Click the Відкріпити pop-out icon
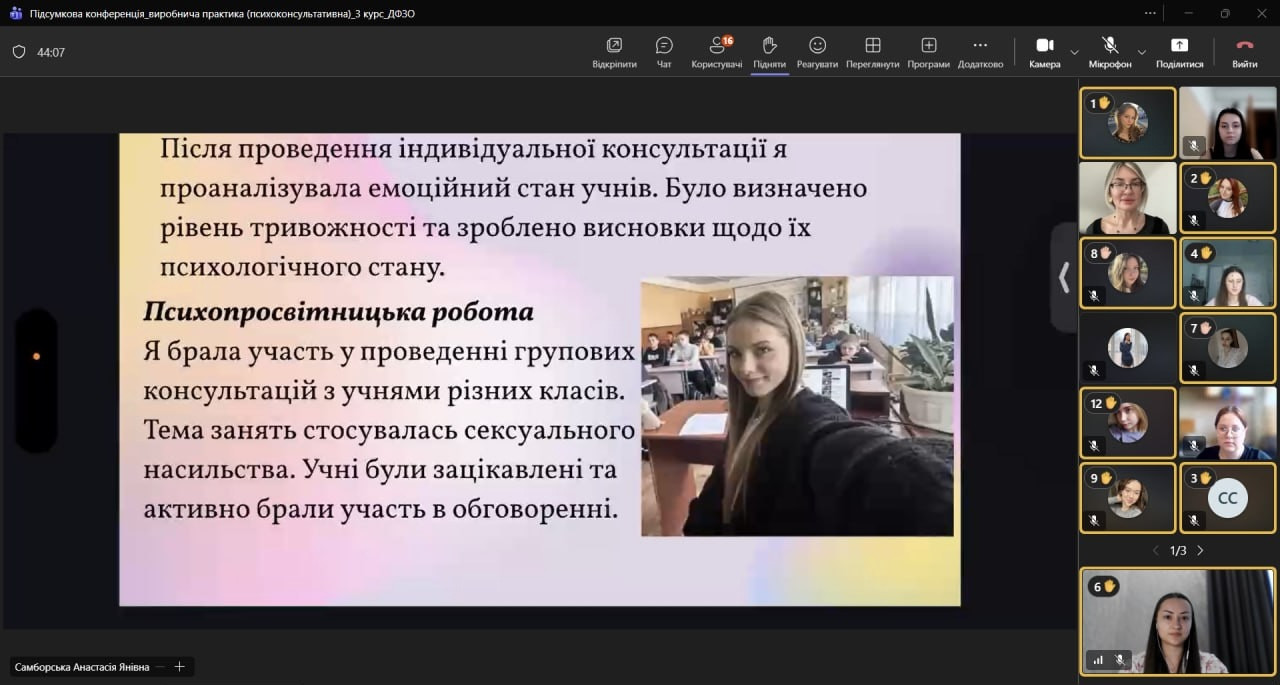 click(614, 52)
